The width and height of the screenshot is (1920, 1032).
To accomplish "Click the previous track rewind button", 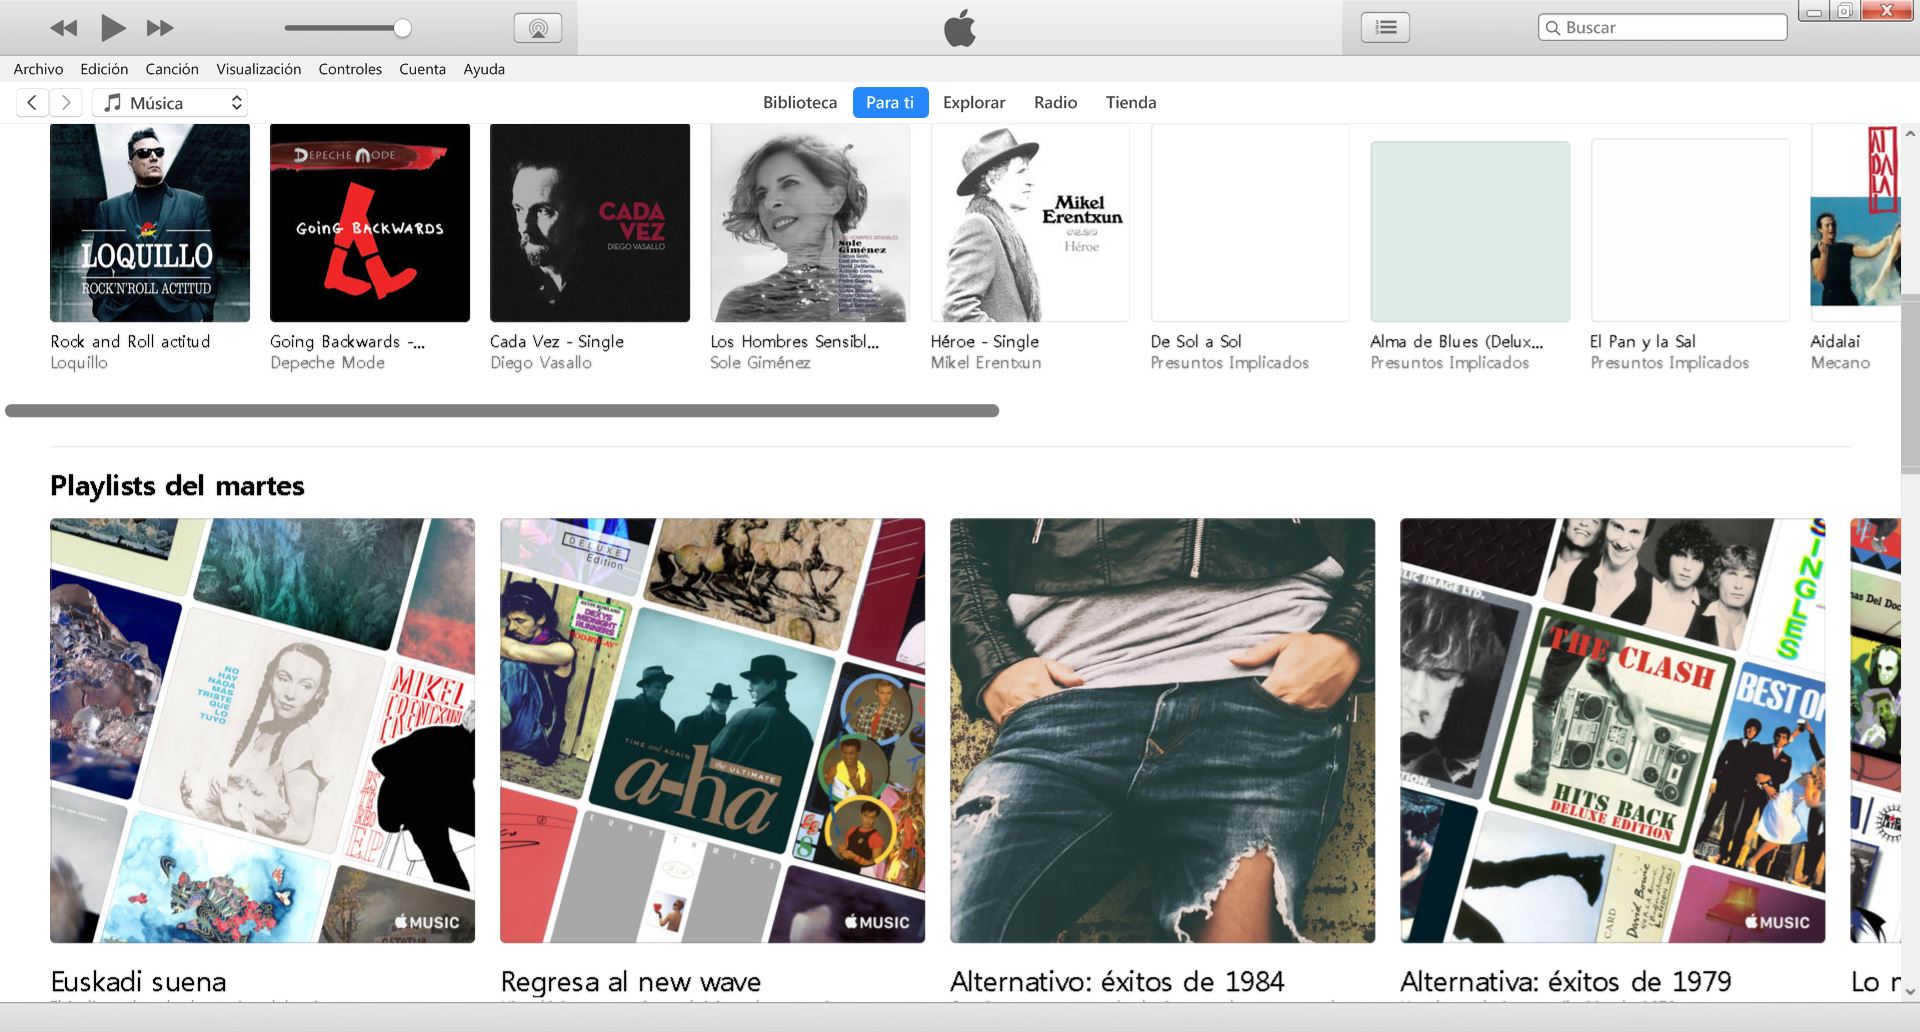I will click(63, 28).
